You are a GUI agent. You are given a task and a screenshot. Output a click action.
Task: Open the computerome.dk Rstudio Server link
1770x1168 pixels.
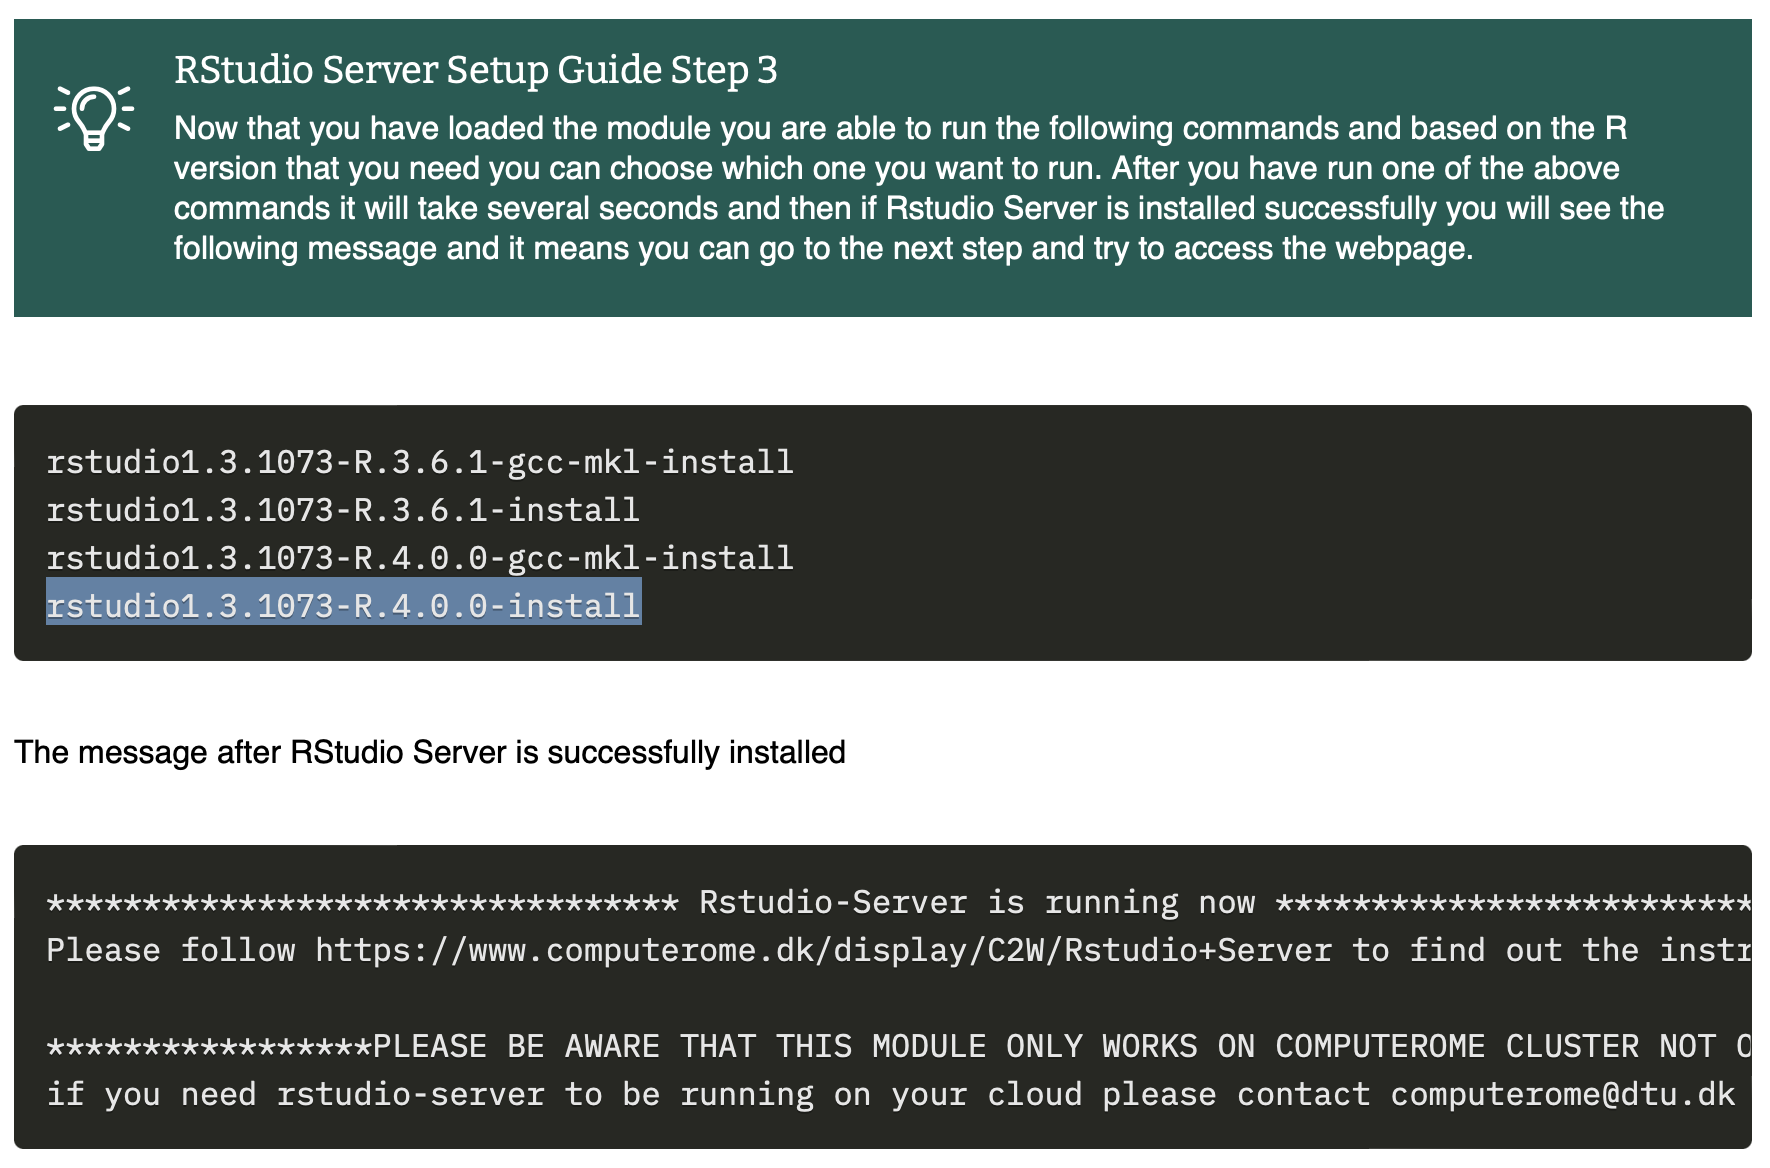tap(820, 949)
